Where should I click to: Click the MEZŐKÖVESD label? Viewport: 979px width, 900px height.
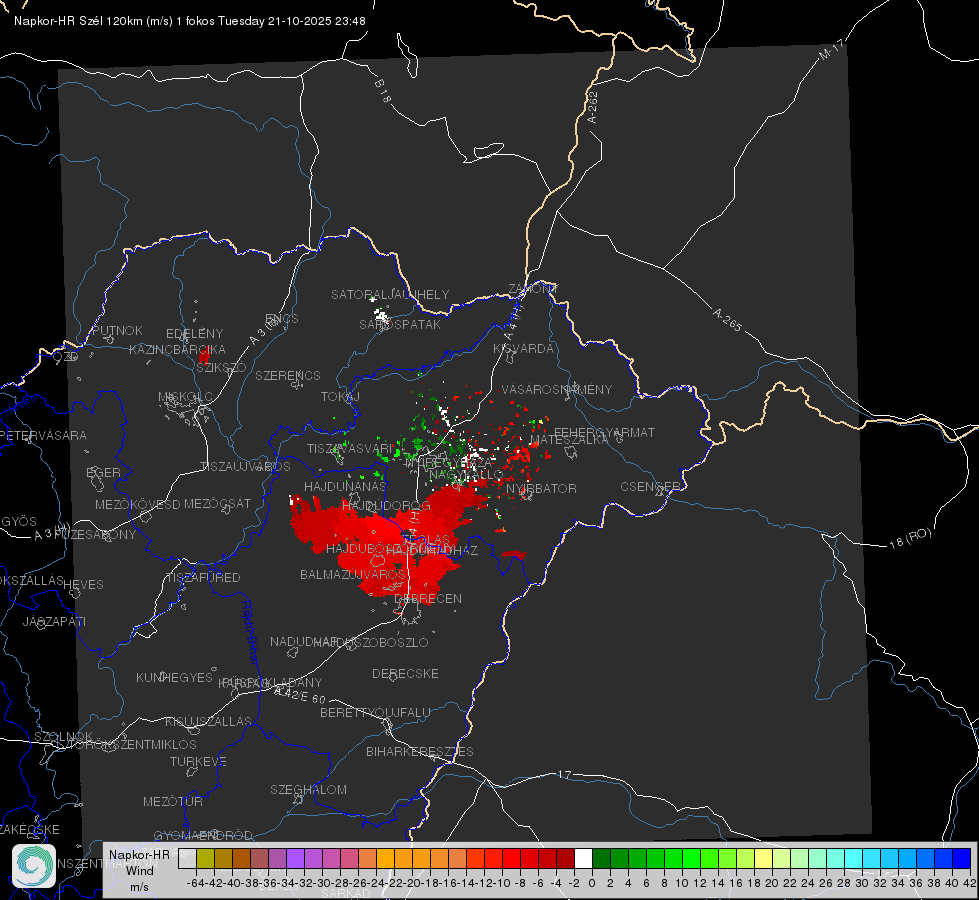coord(138,504)
